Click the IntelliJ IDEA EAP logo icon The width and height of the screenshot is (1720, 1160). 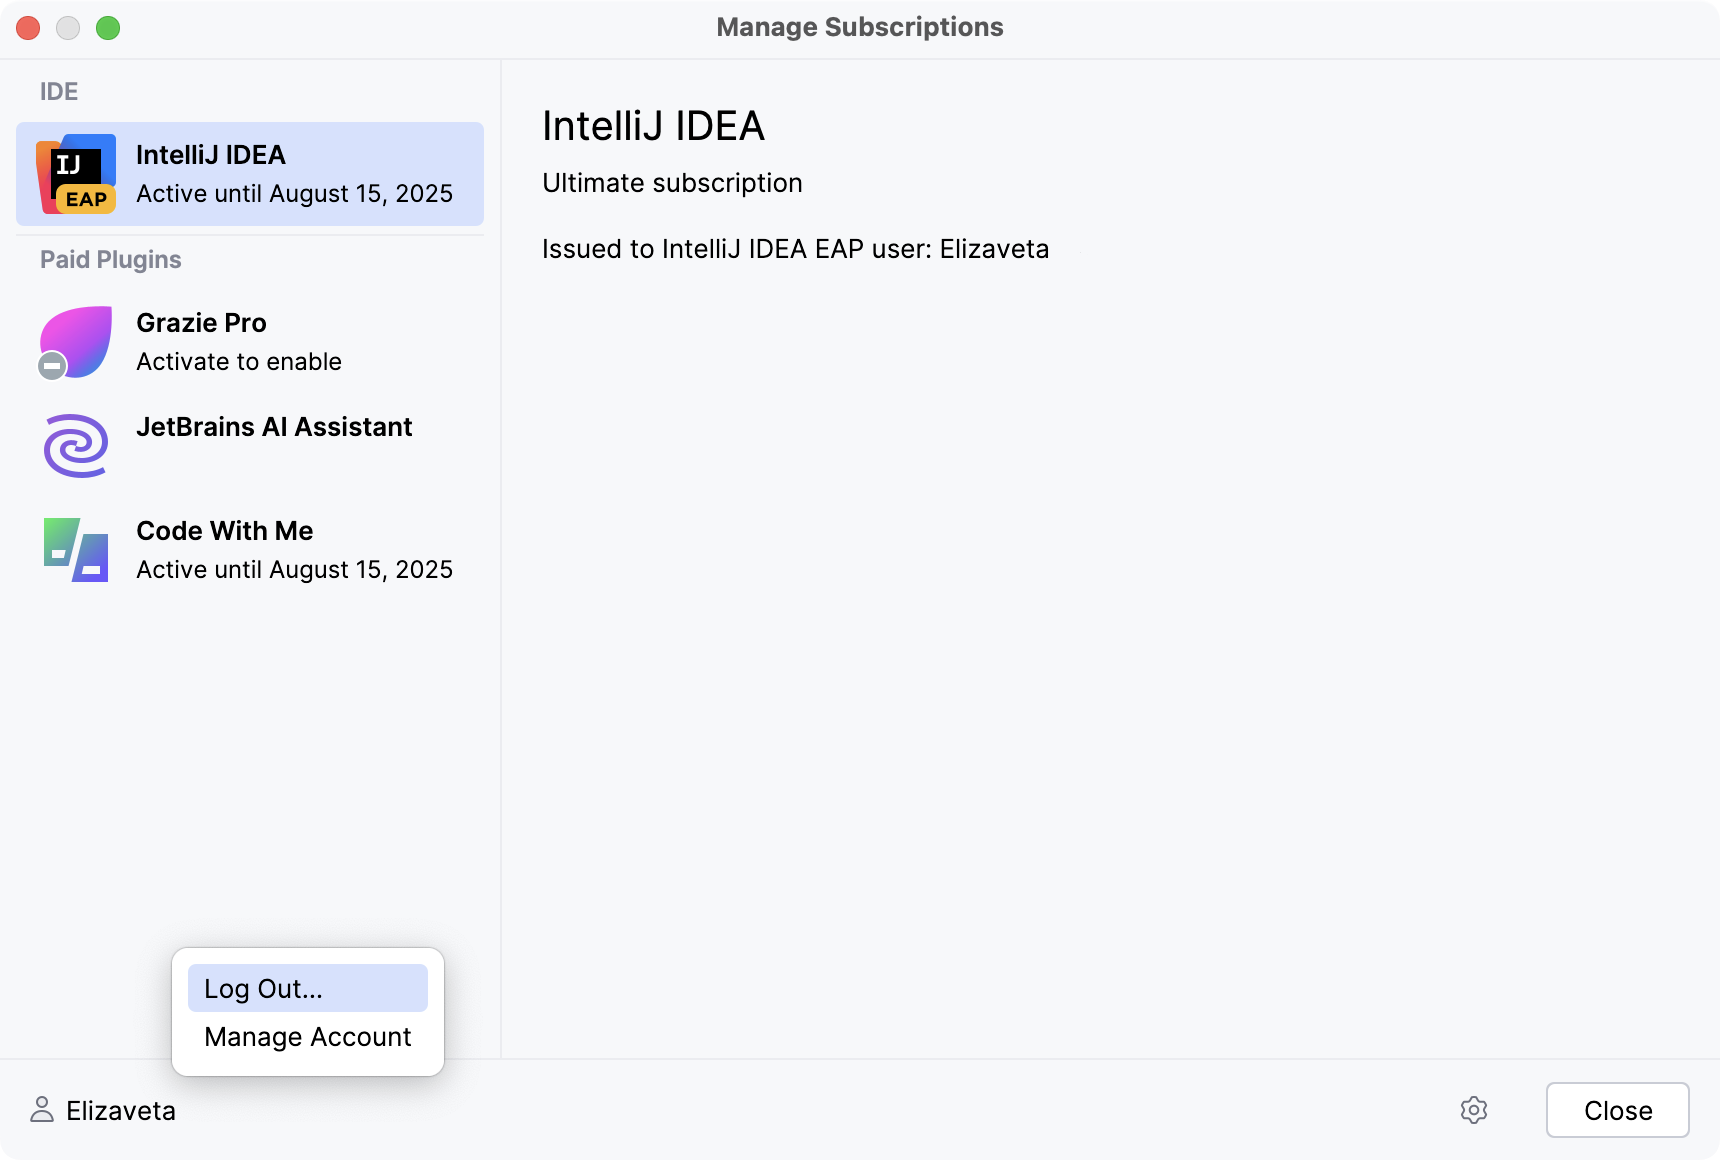(x=76, y=174)
